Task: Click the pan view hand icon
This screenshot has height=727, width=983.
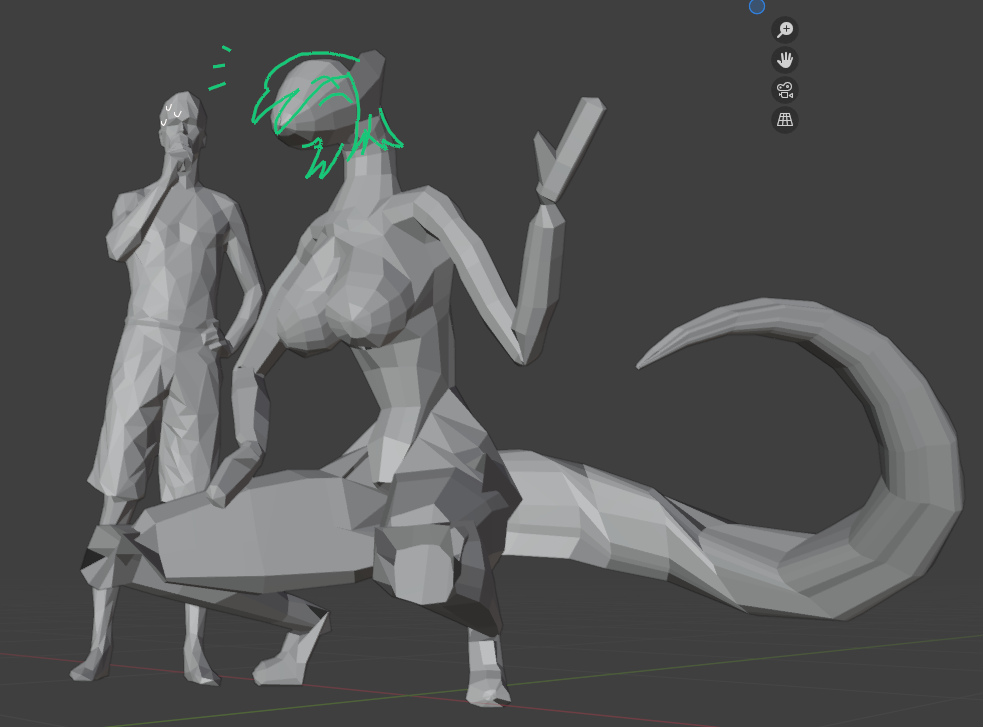Action: point(785,60)
